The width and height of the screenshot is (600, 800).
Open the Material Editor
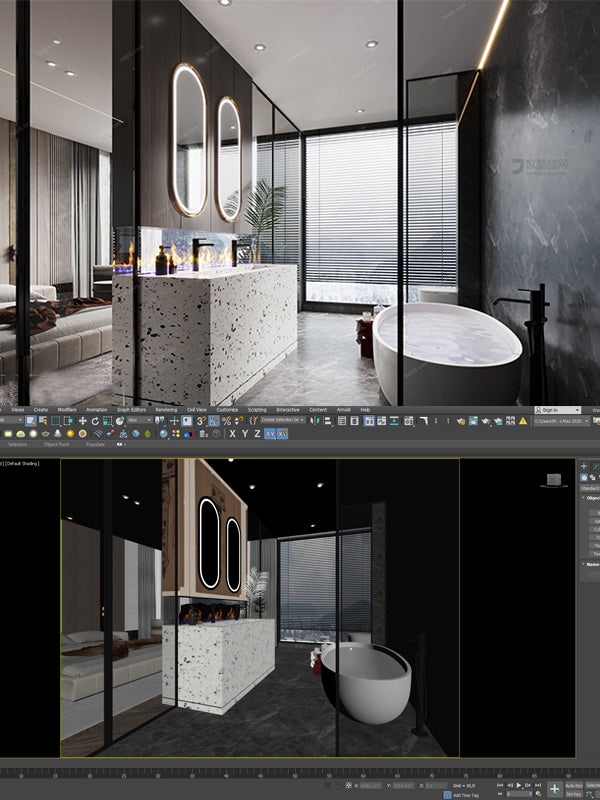click(x=409, y=421)
